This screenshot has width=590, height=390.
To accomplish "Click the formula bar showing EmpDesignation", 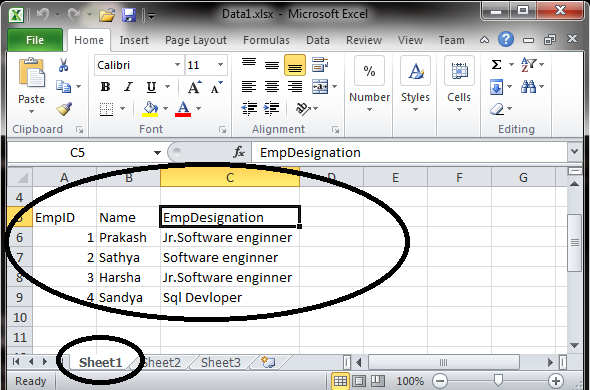I will [410, 152].
